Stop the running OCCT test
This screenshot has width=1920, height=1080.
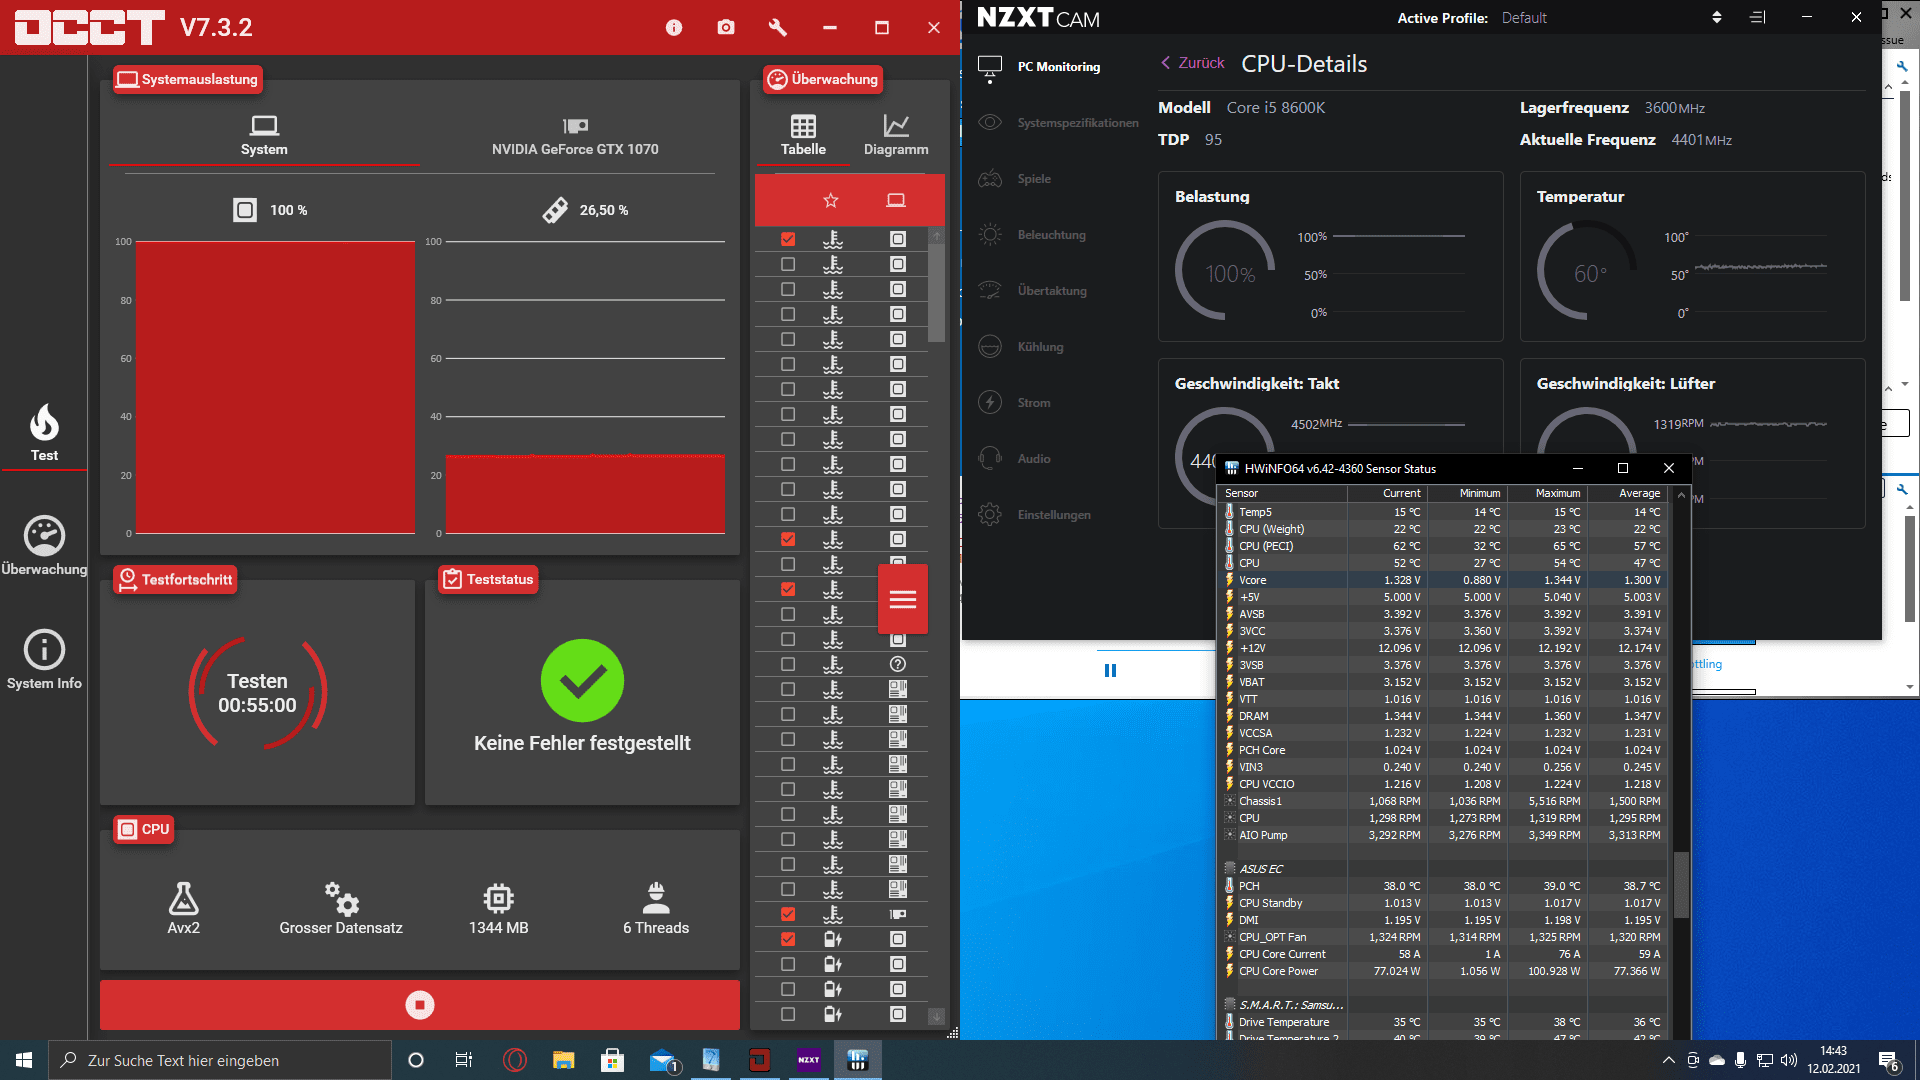pyautogui.click(x=420, y=1005)
